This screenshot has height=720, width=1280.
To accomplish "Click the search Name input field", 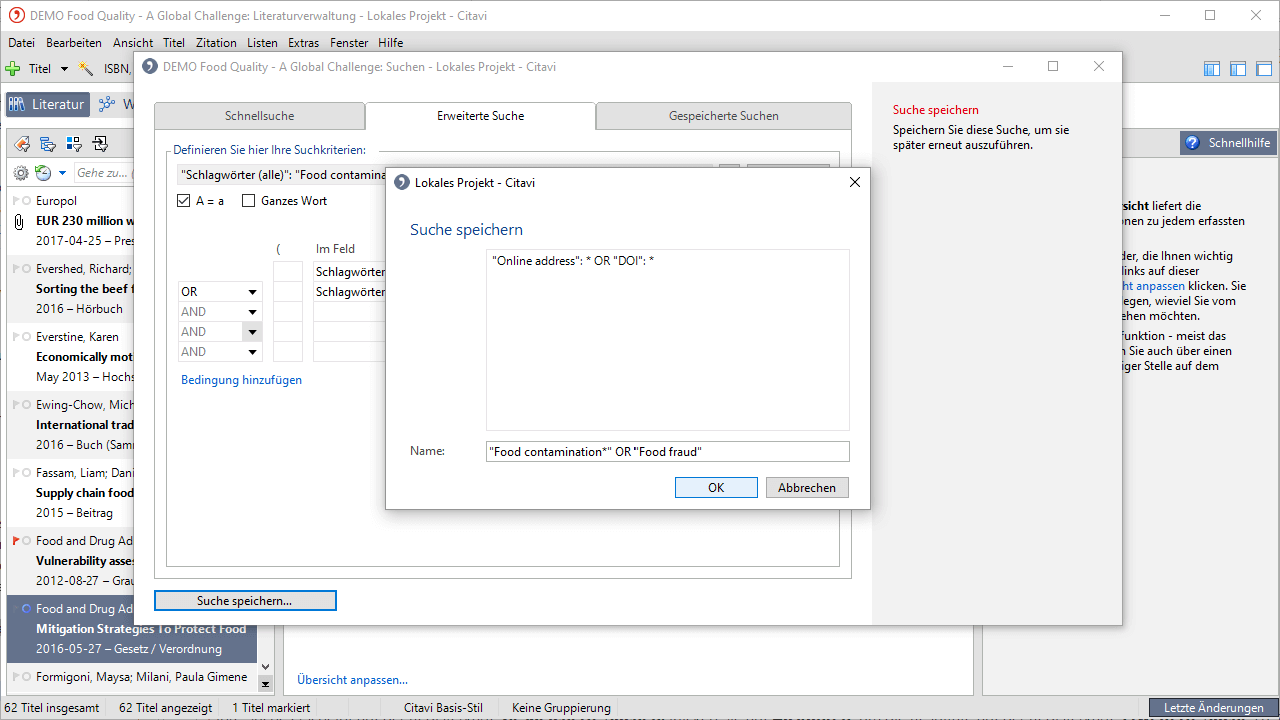I will coord(667,452).
